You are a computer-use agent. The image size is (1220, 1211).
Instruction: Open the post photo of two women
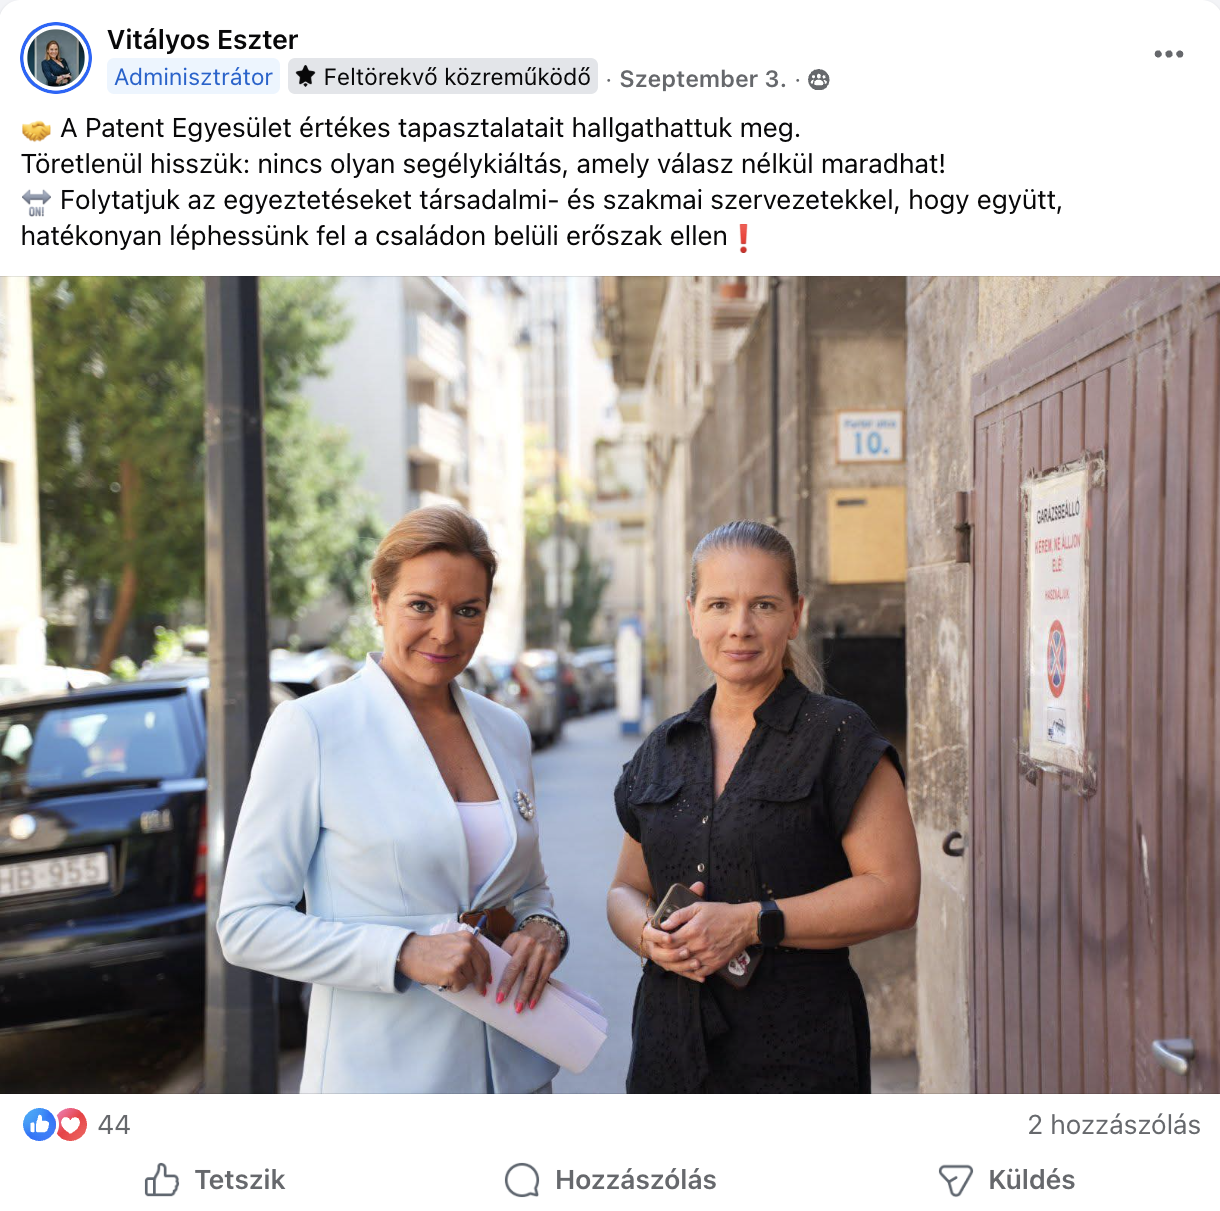click(x=610, y=685)
